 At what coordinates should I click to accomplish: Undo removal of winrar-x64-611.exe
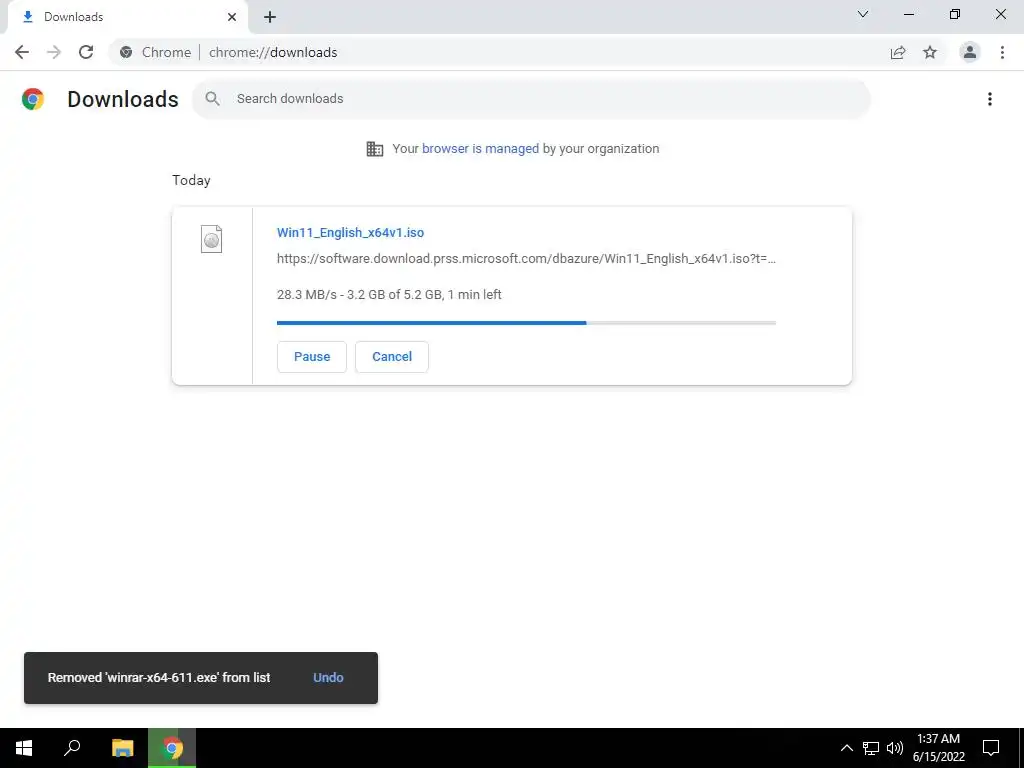click(x=328, y=678)
